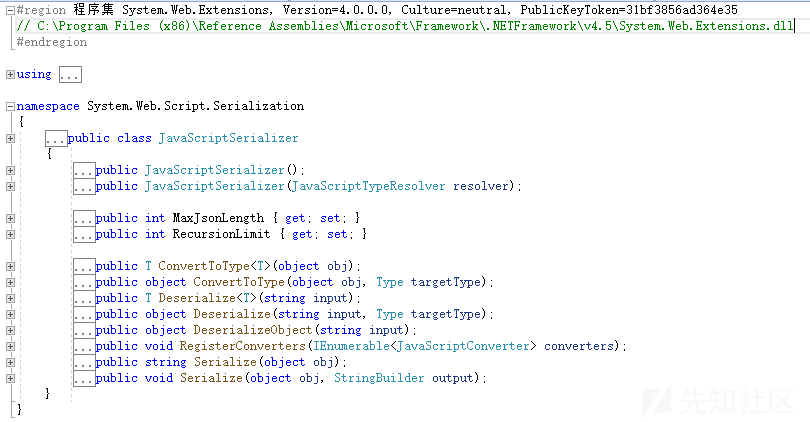Click the JavaScriptConverter type name

click(x=463, y=347)
